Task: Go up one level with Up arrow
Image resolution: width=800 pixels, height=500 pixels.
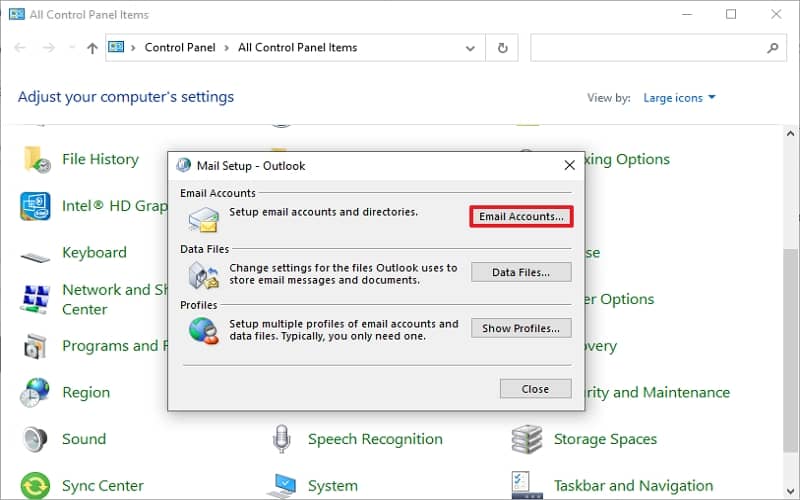Action: 92,48
